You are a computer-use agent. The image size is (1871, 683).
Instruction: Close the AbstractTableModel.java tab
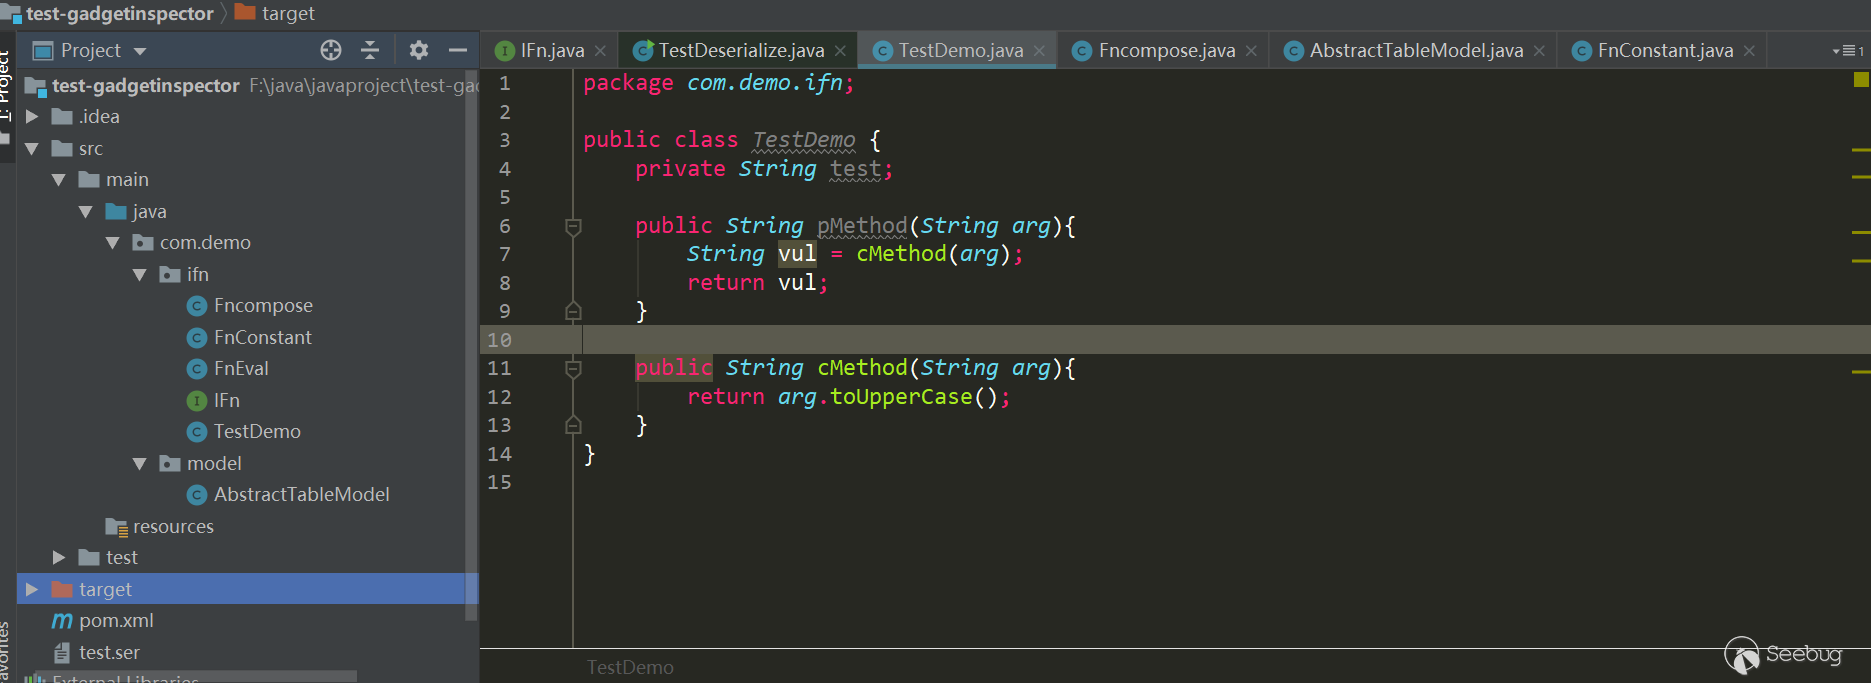[x=1539, y=51]
